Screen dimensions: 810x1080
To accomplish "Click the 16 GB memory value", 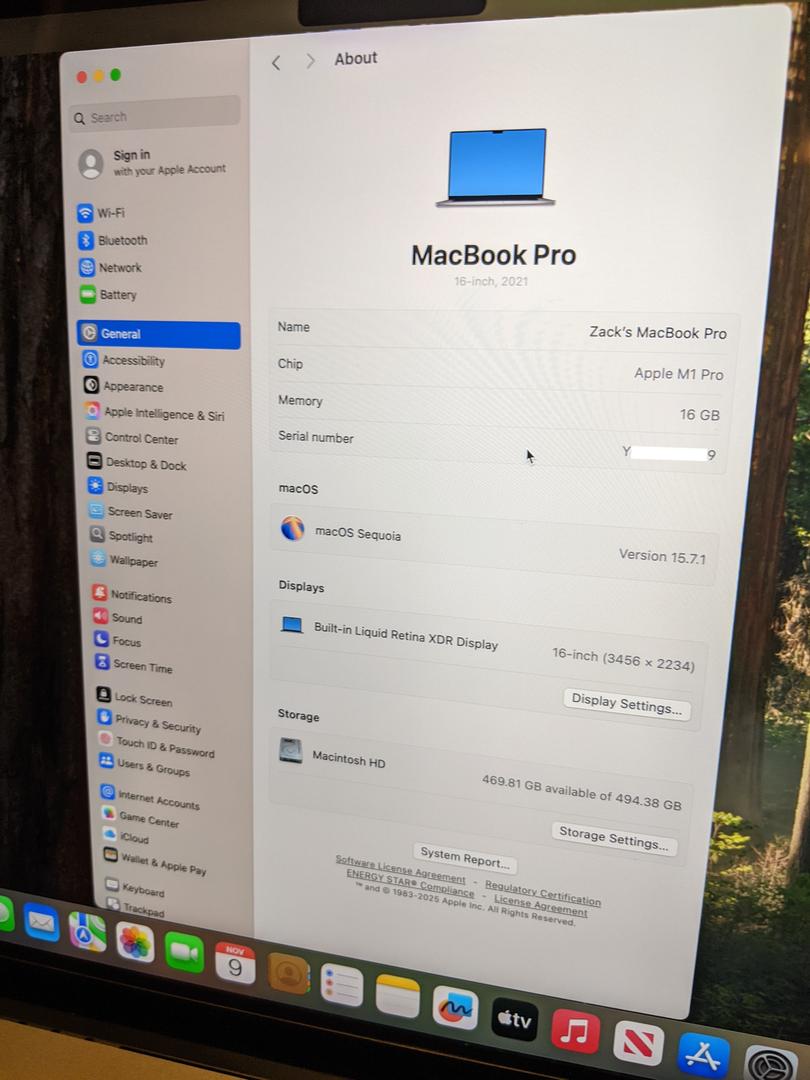I will (x=699, y=415).
